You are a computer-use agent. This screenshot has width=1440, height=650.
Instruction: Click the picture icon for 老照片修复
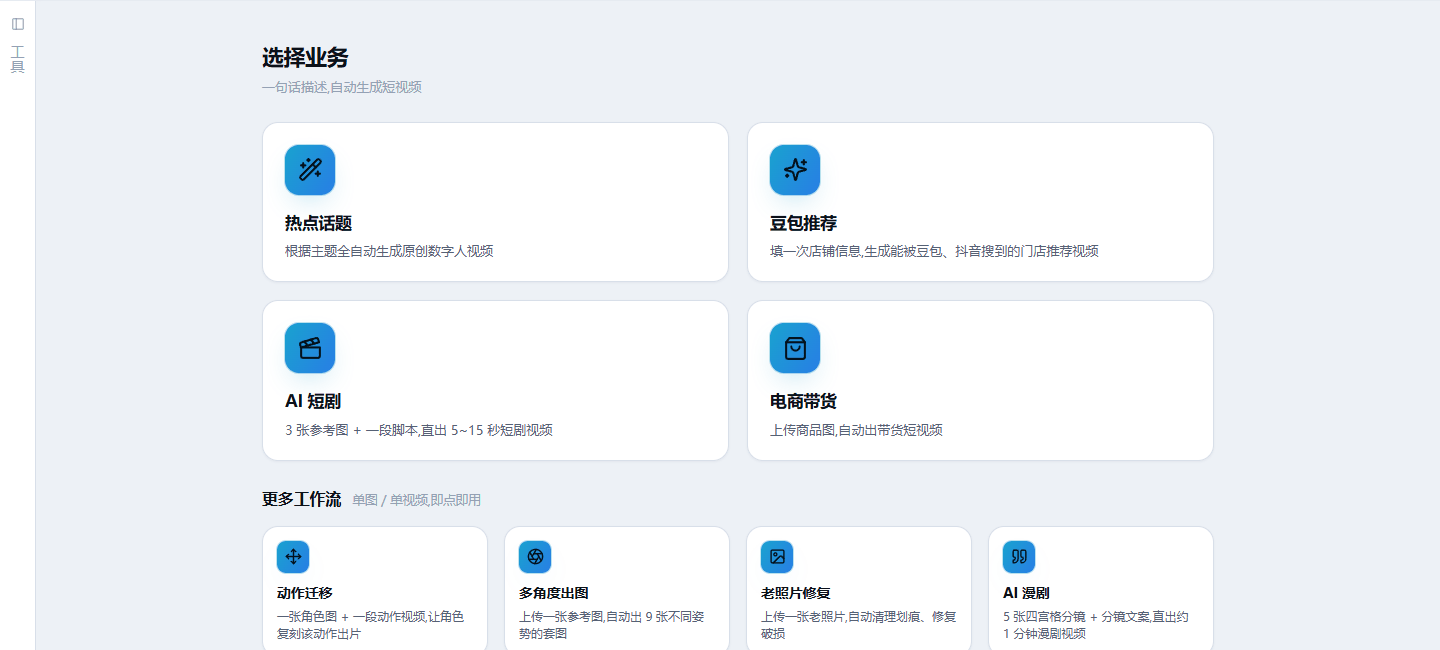tap(777, 557)
